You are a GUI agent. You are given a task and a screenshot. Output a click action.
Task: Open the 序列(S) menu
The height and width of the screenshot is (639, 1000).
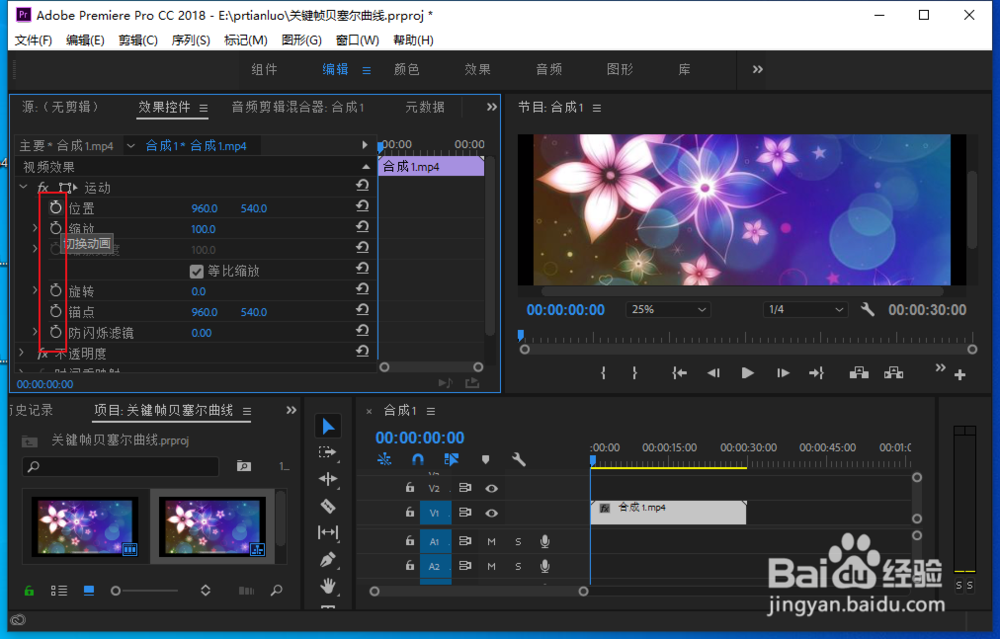tap(191, 40)
